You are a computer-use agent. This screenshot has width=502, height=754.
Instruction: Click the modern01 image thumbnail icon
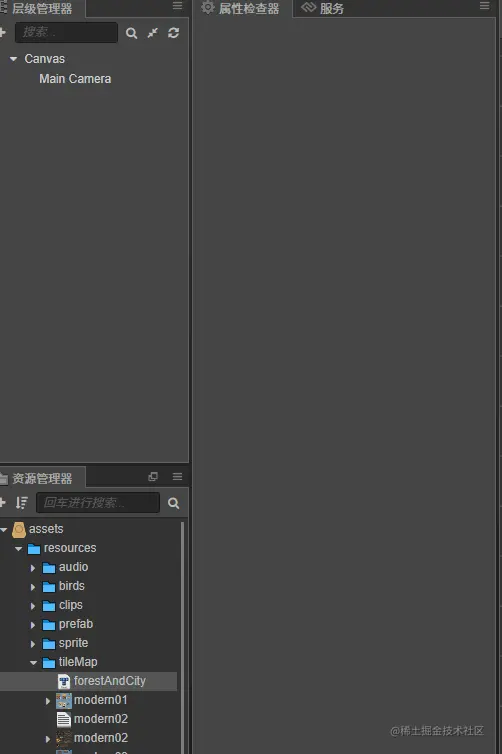click(64, 701)
